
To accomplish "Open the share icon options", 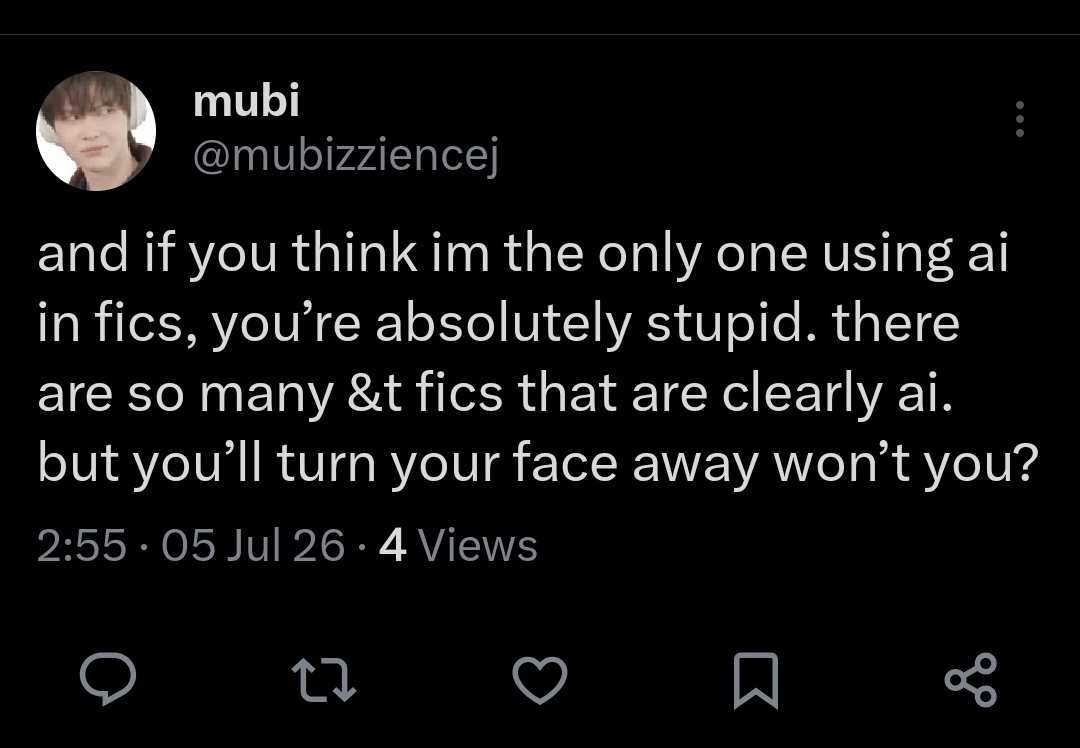I will tap(971, 680).
